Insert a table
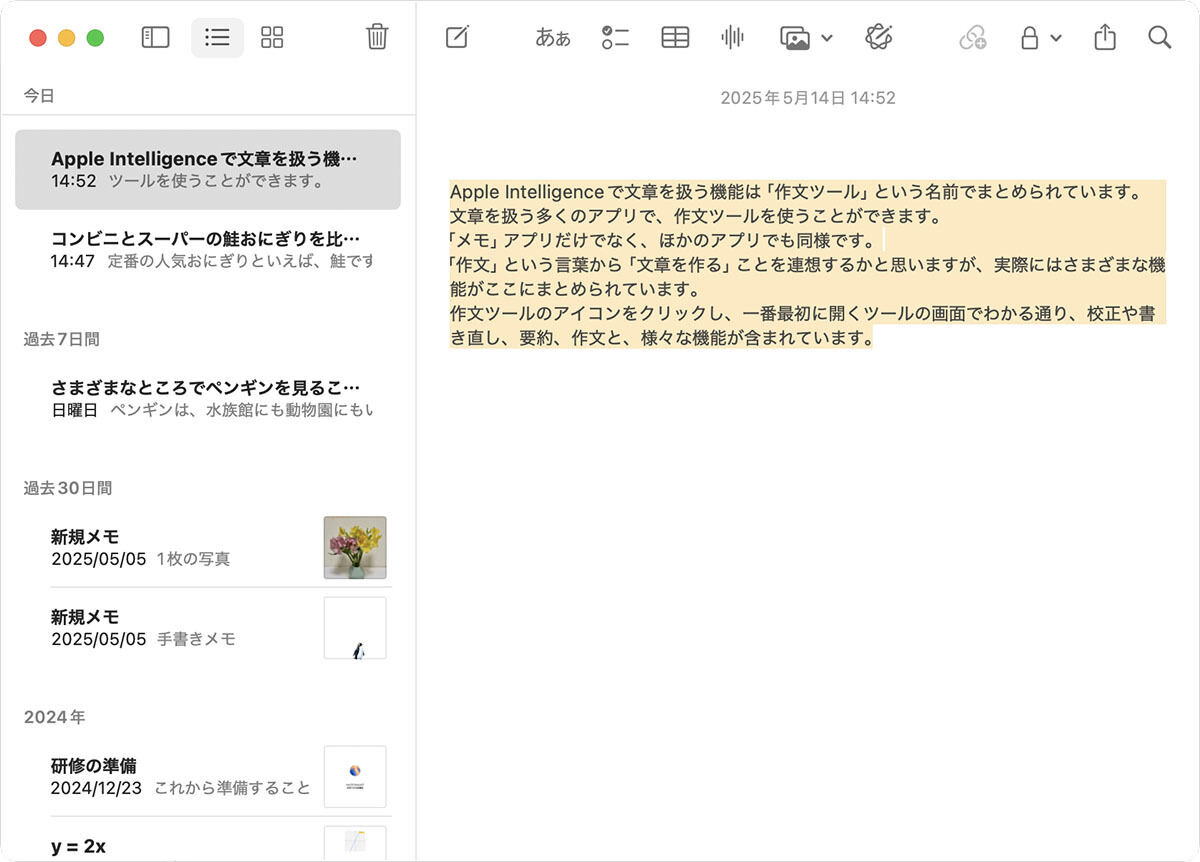Image resolution: width=1200 pixels, height=862 pixels. 675,38
